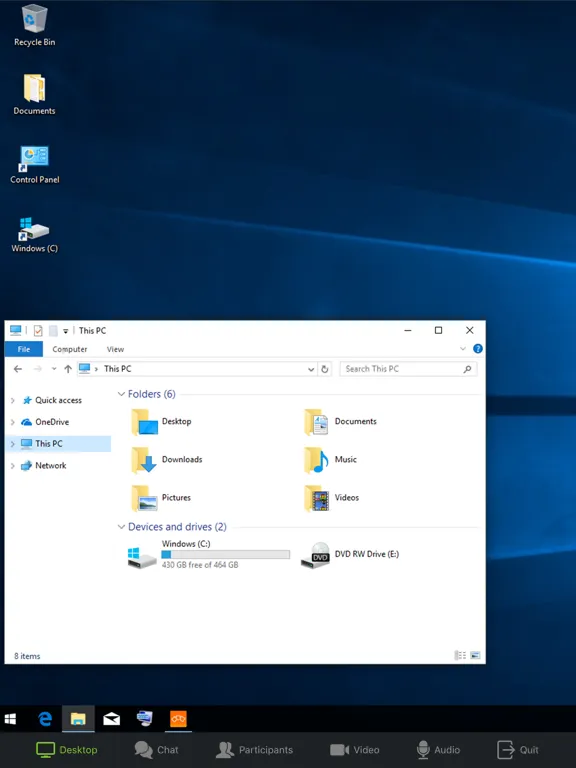Minimize the This PC window
This screenshot has width=576, height=768.
click(x=408, y=331)
